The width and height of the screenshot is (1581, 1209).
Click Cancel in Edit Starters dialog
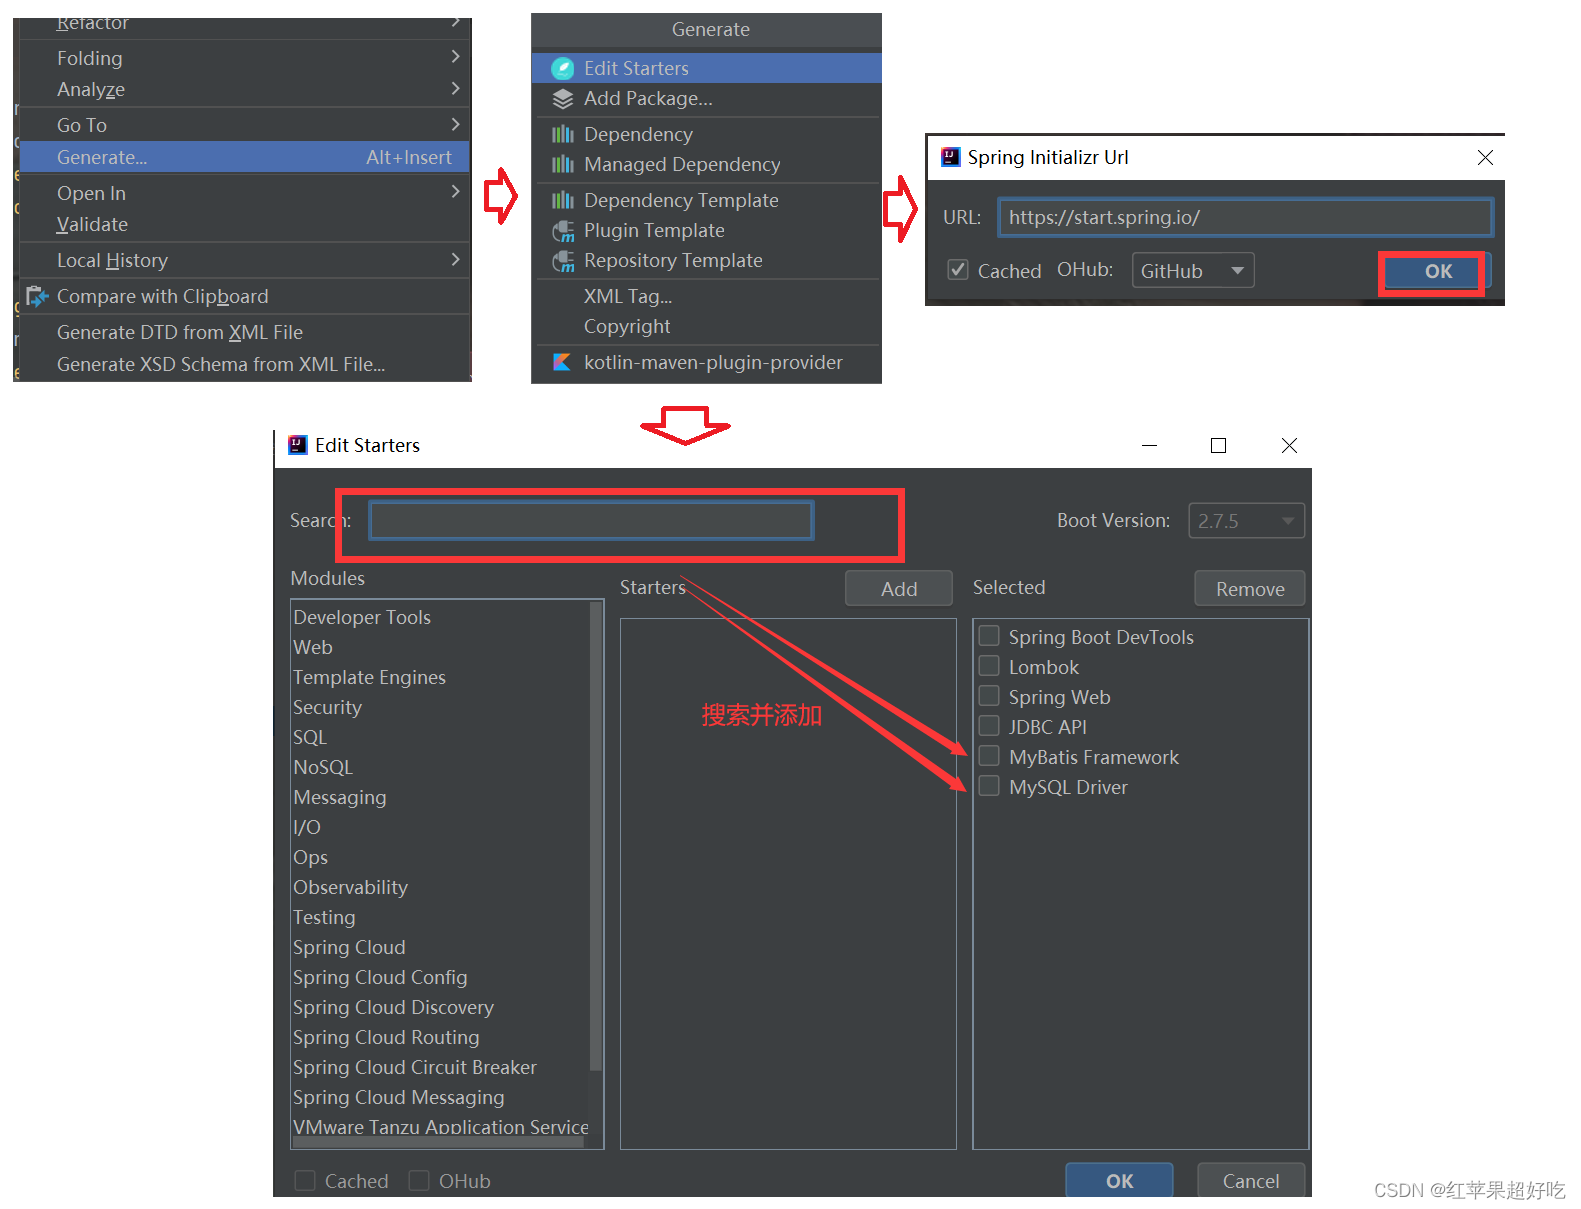1250,1181
